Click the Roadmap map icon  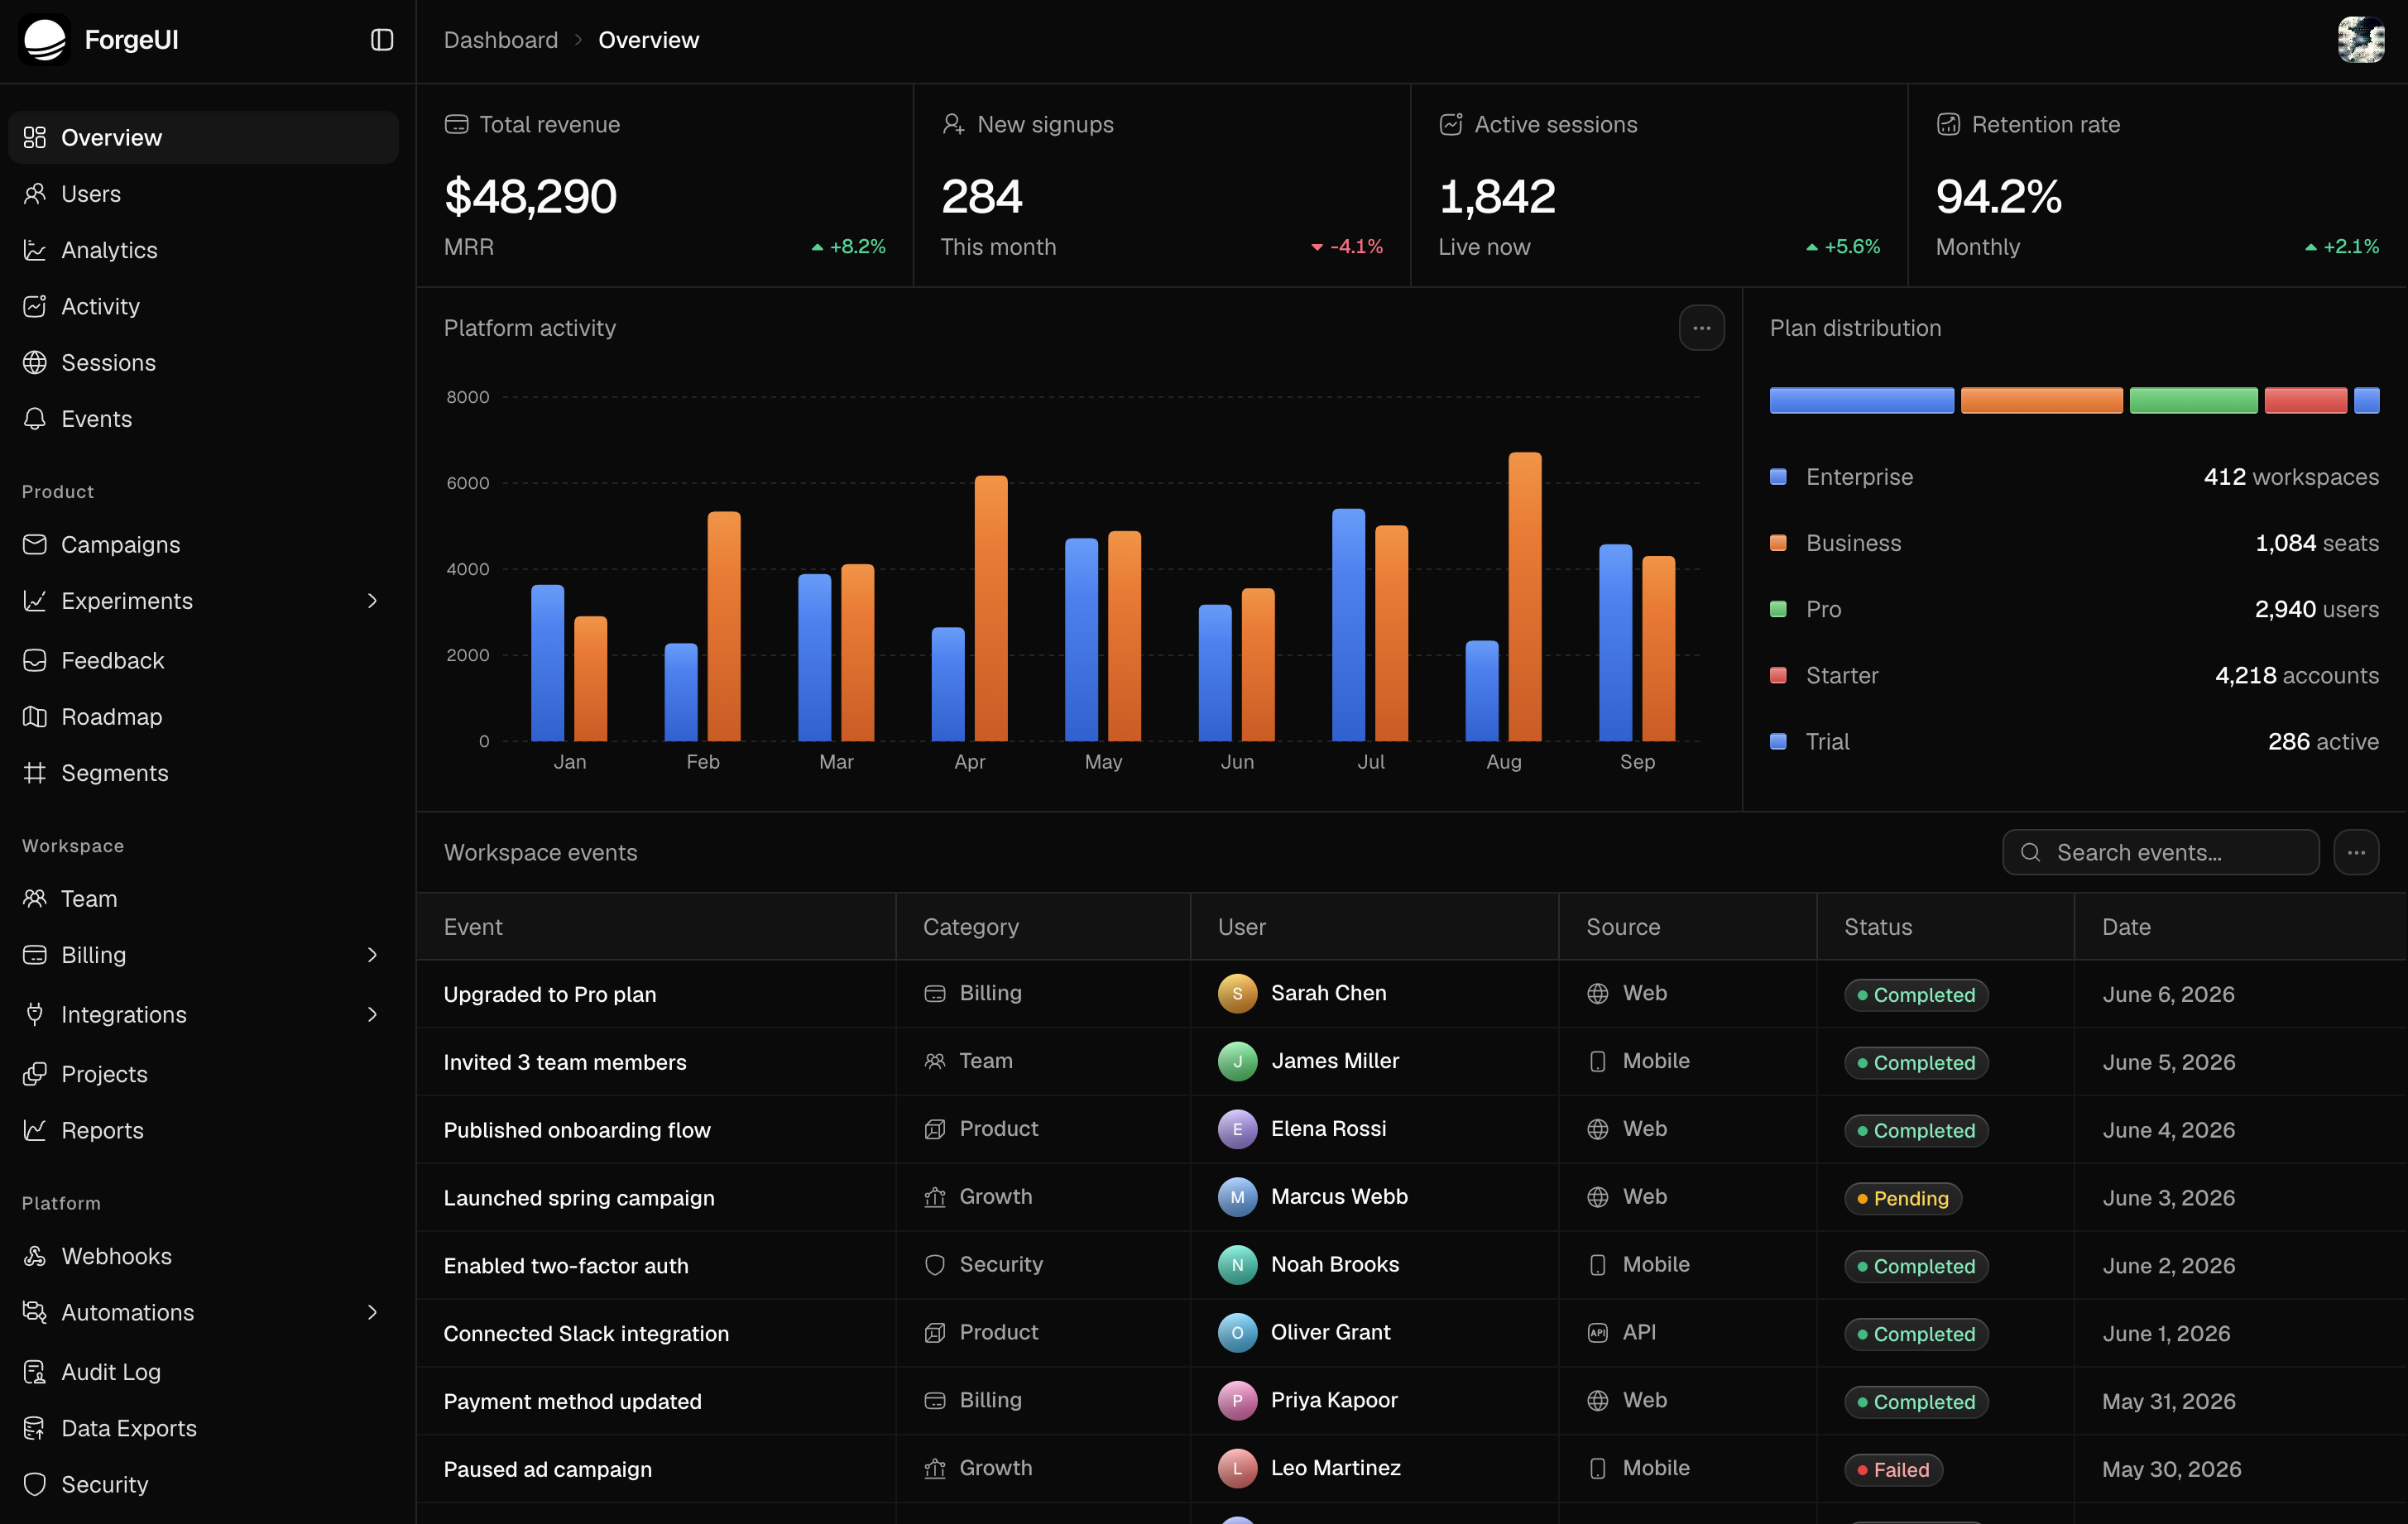(x=35, y=717)
